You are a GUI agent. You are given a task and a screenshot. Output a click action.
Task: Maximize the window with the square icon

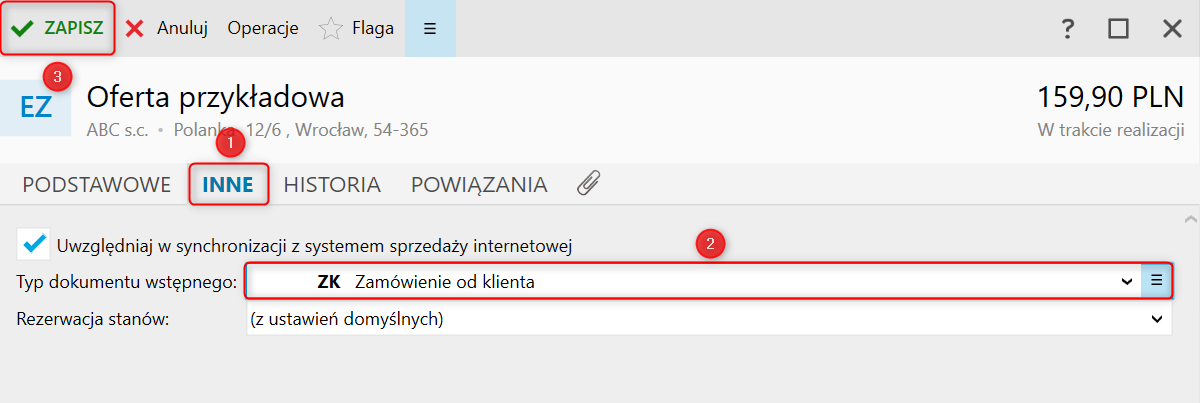[1118, 29]
